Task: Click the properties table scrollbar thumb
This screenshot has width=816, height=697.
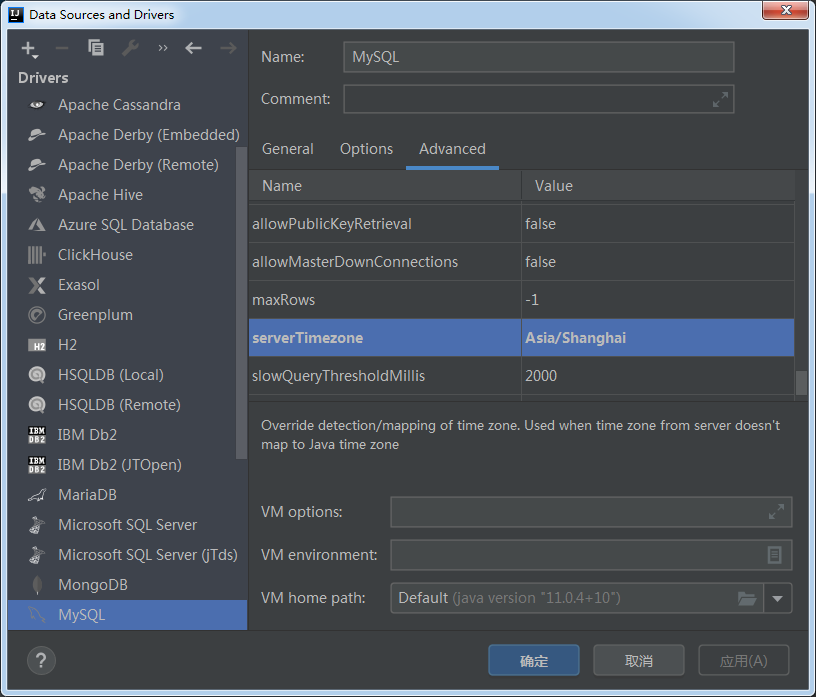Action: tap(801, 383)
